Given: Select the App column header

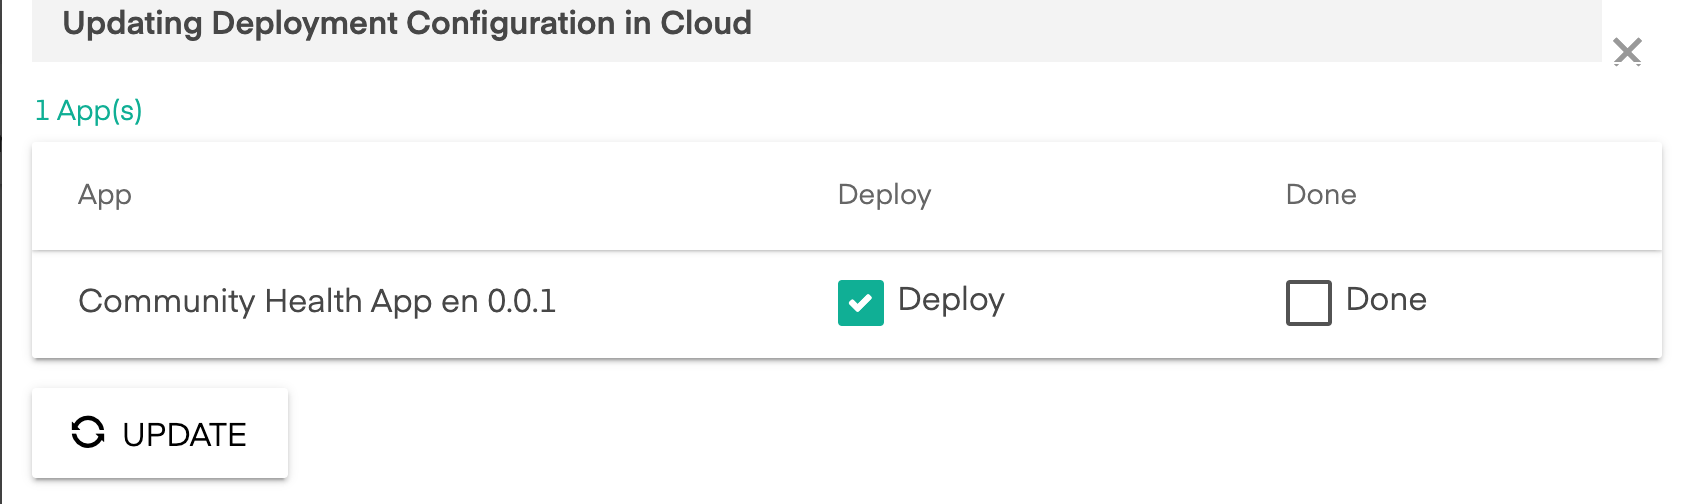Looking at the screenshot, I should 105,195.
